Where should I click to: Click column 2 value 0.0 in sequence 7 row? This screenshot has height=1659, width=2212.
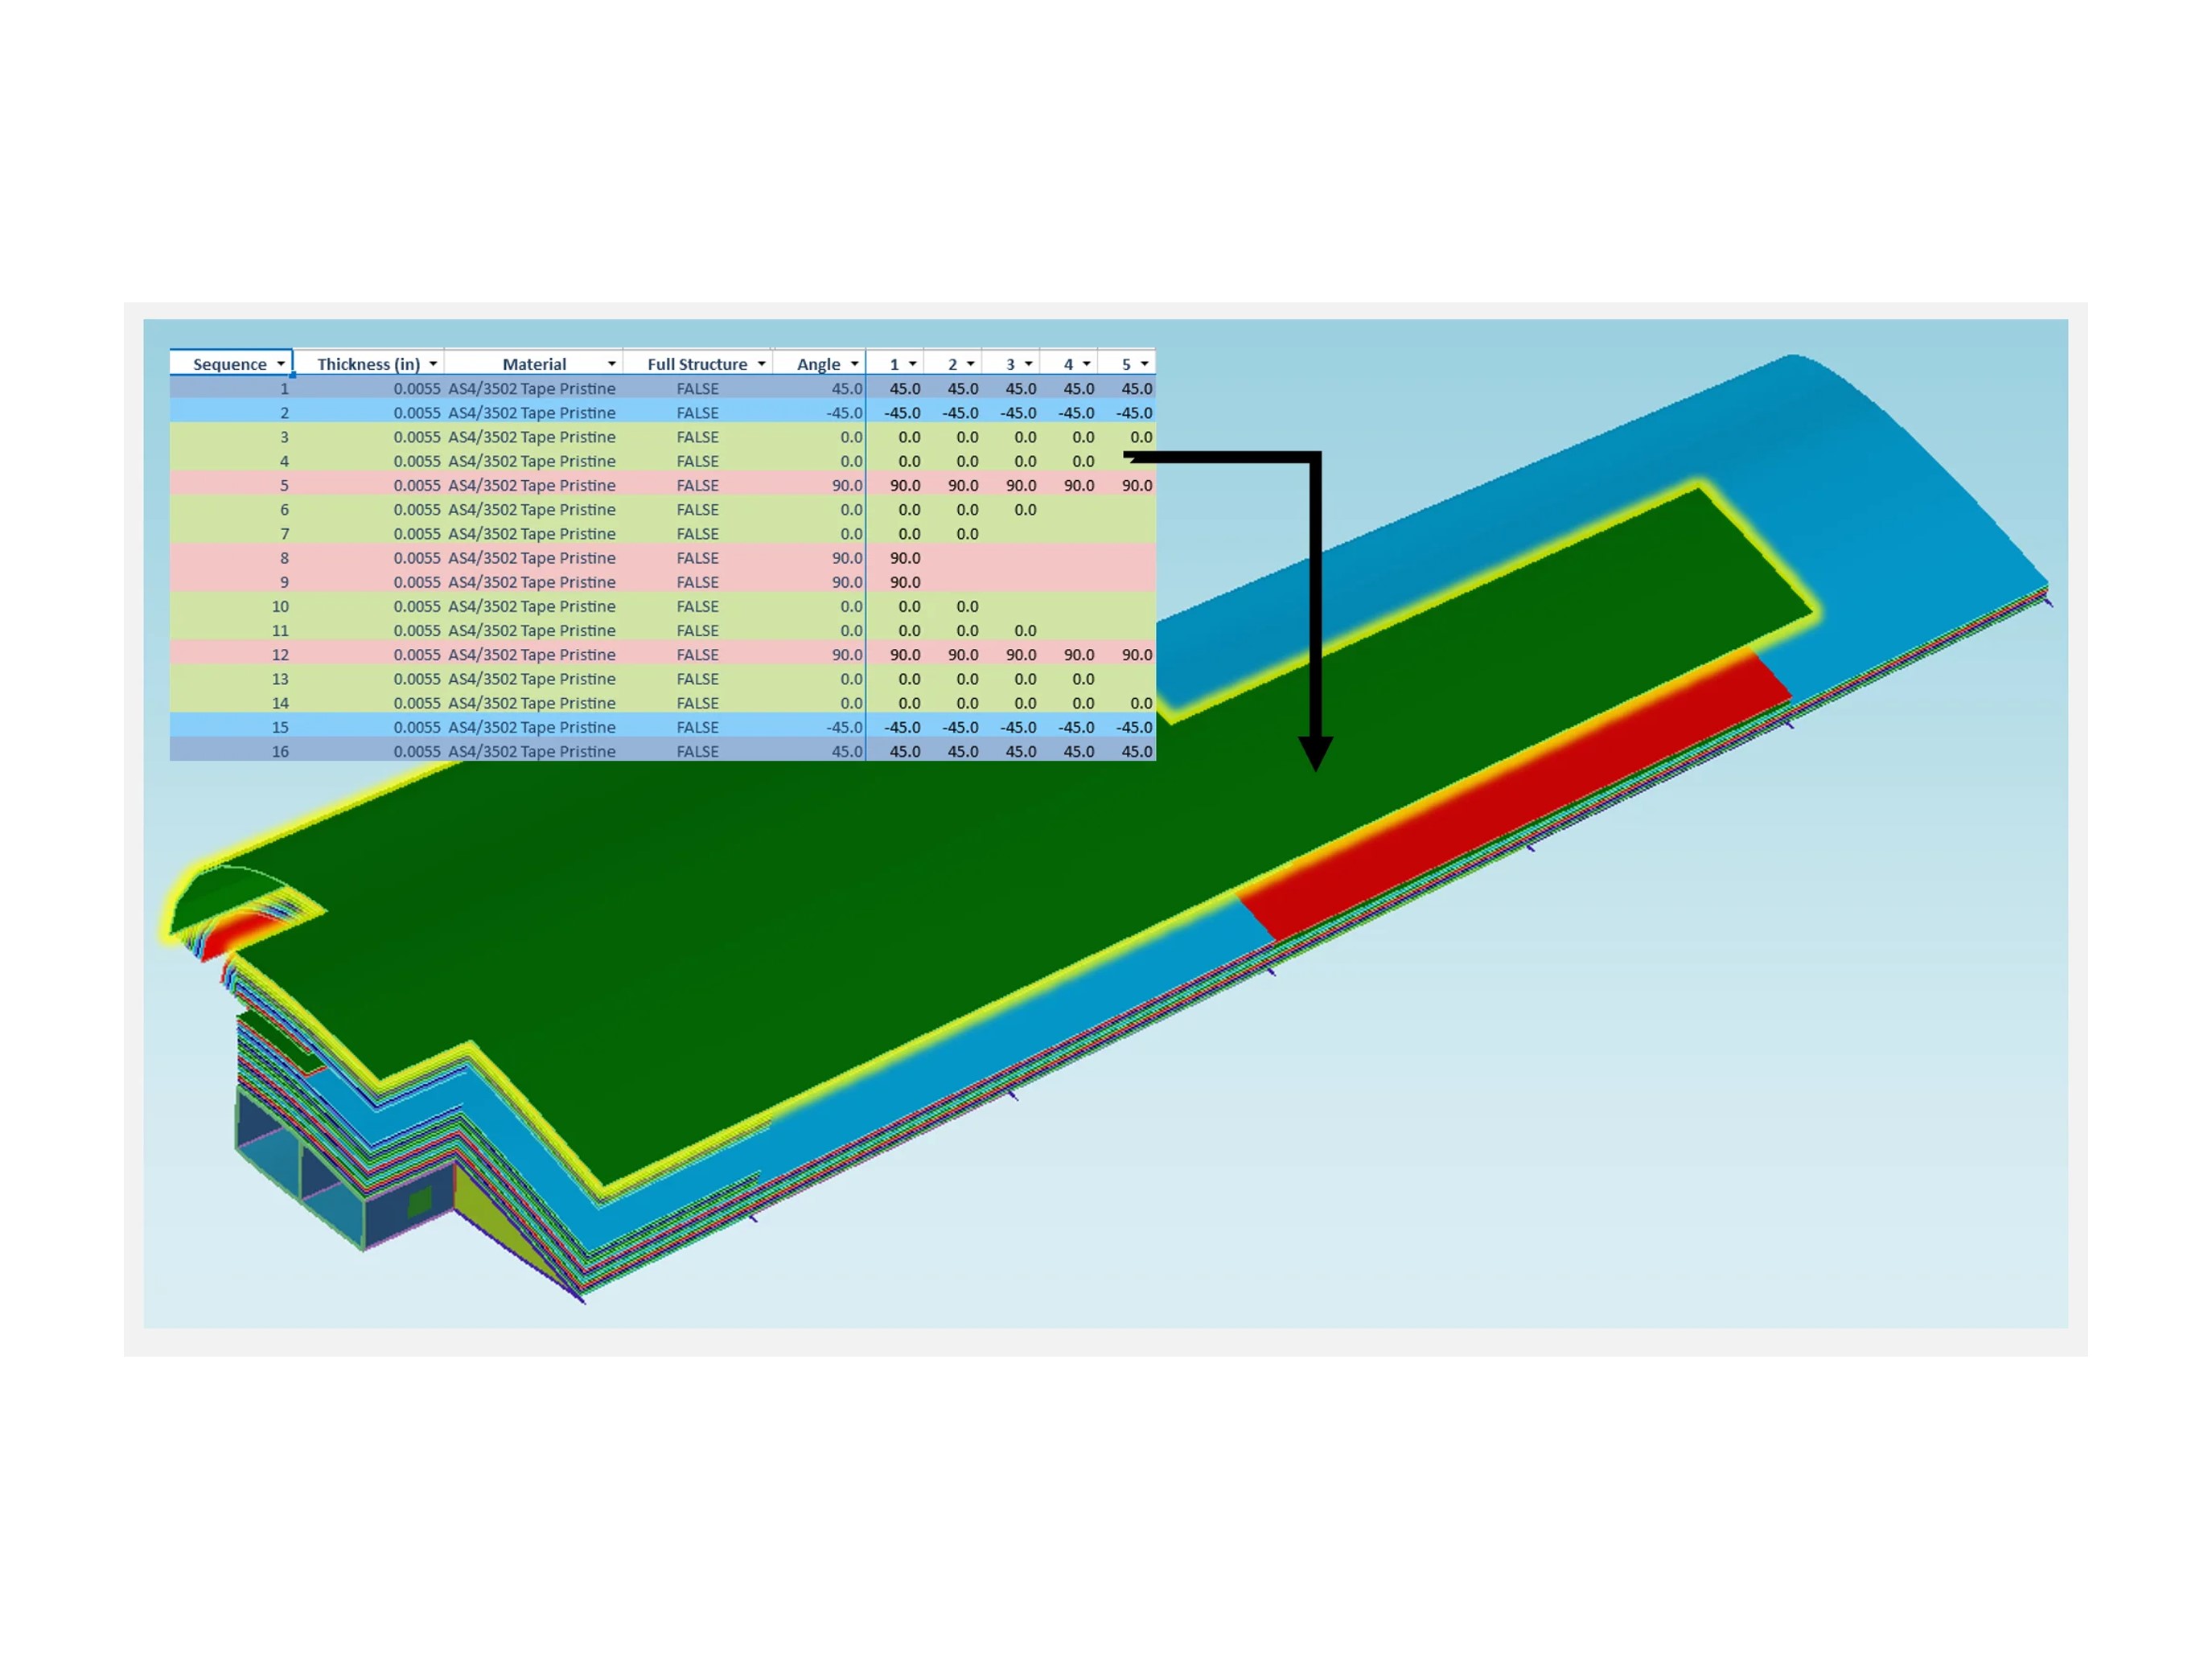[967, 534]
